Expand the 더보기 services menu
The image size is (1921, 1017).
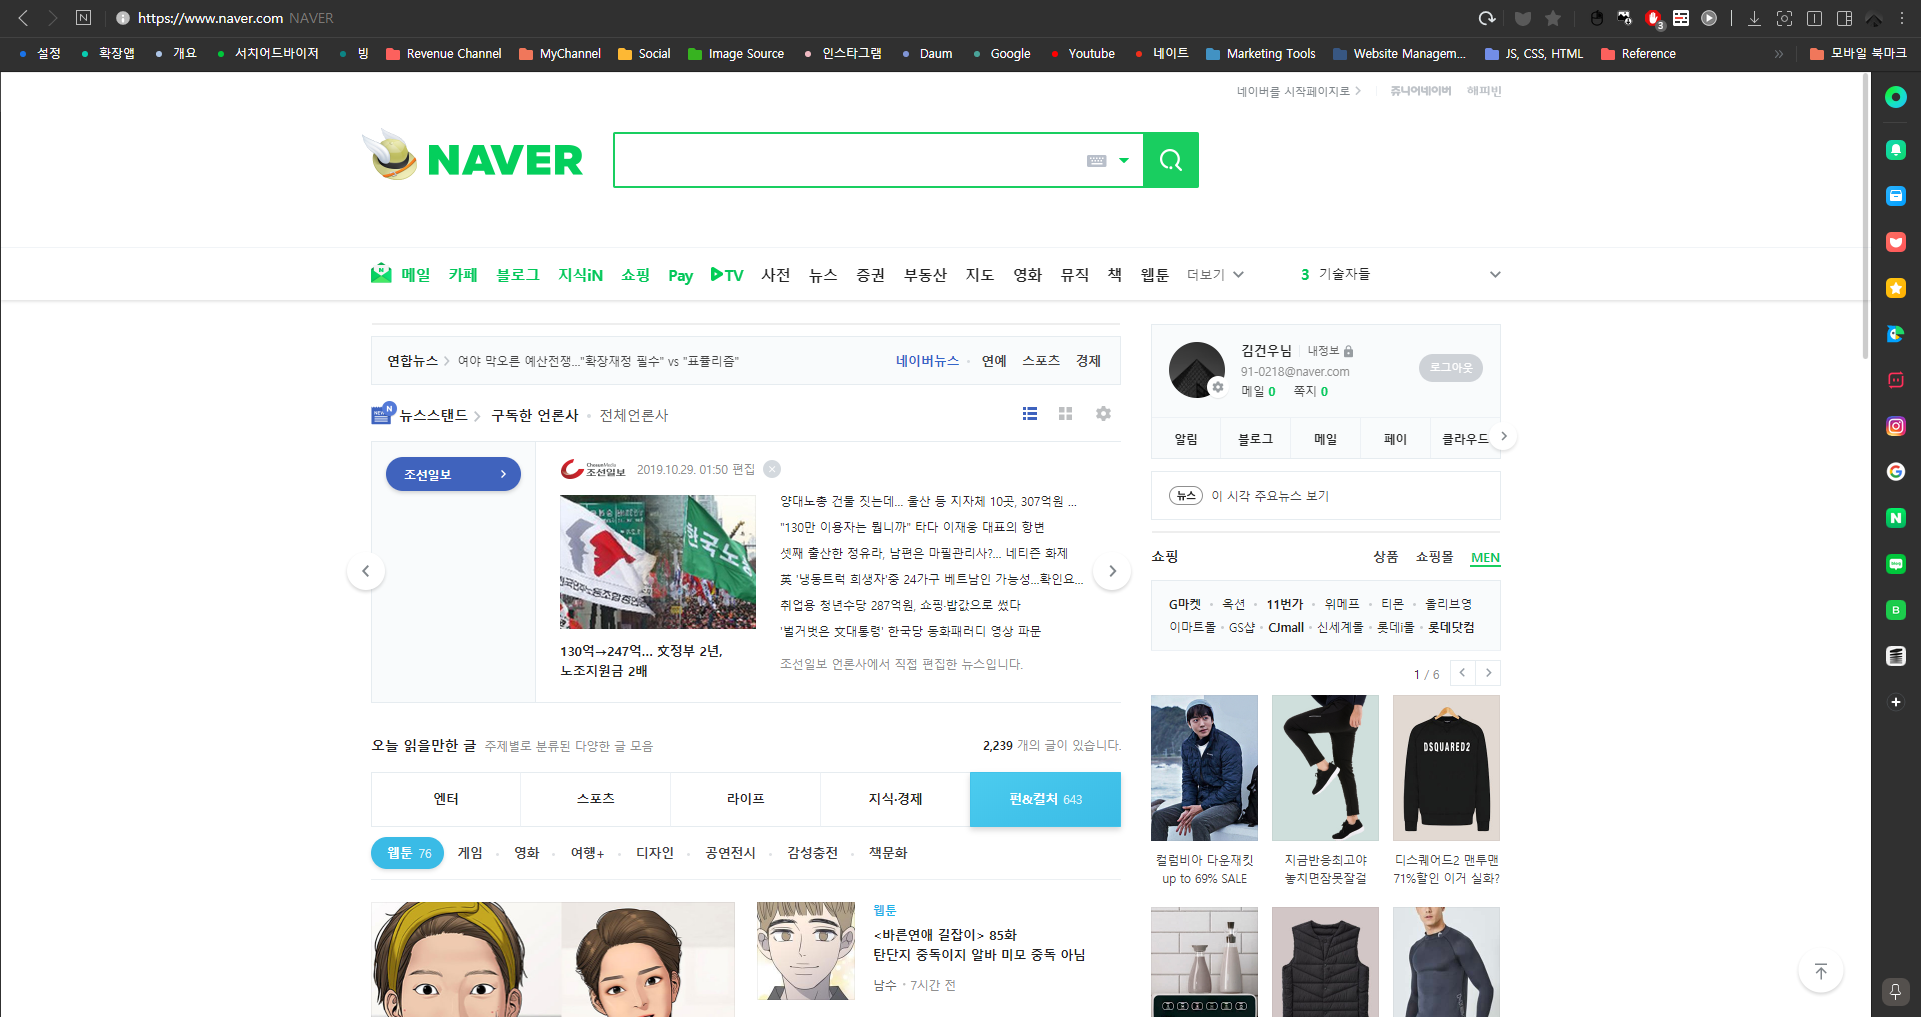1215,274
